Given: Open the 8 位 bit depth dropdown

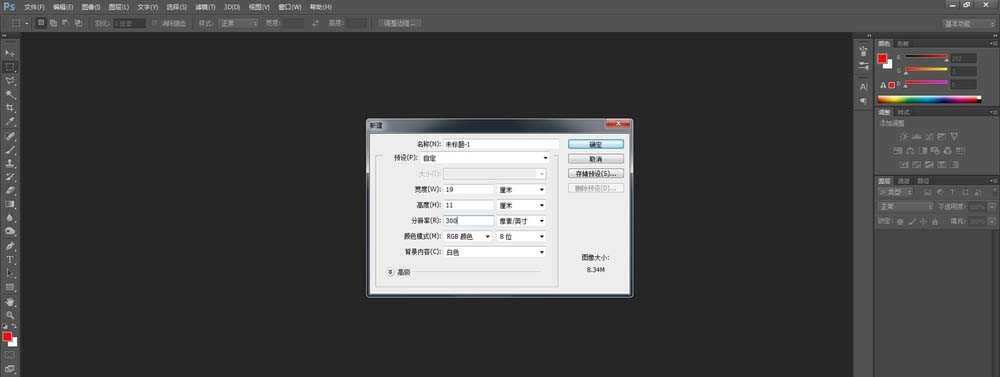Looking at the screenshot, I should 522,237.
